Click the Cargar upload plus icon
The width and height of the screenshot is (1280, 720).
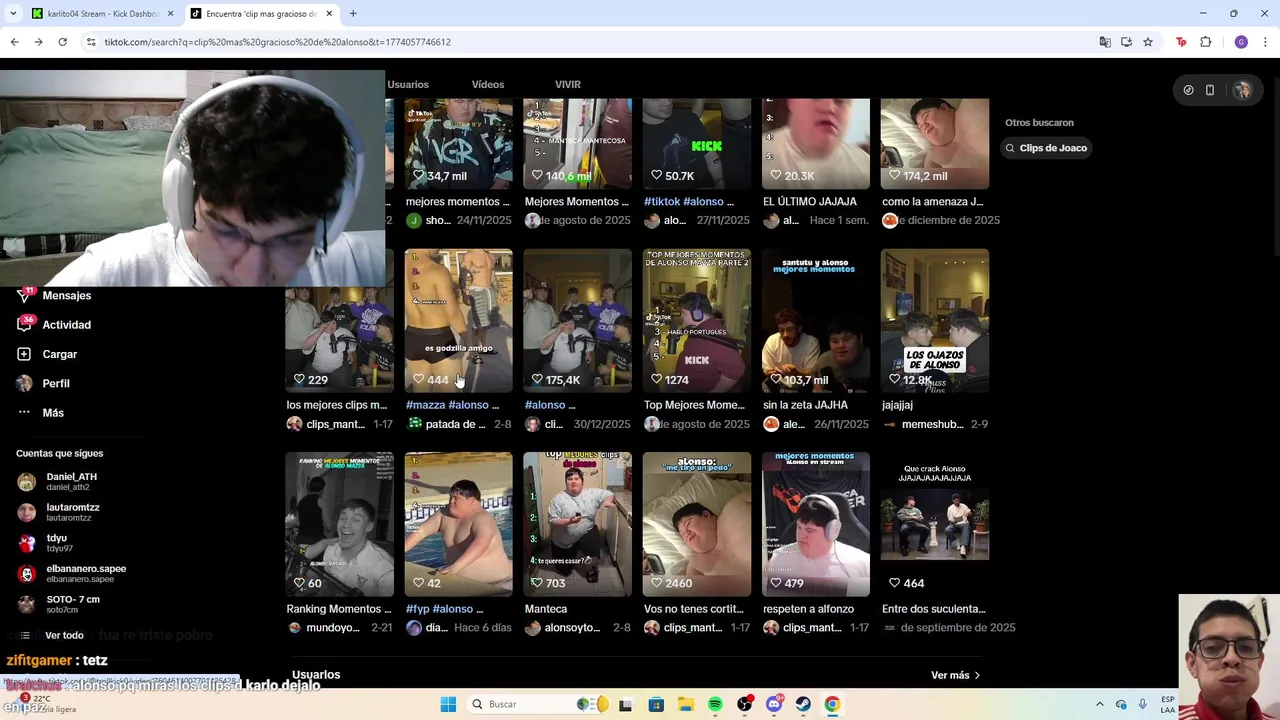(24, 354)
